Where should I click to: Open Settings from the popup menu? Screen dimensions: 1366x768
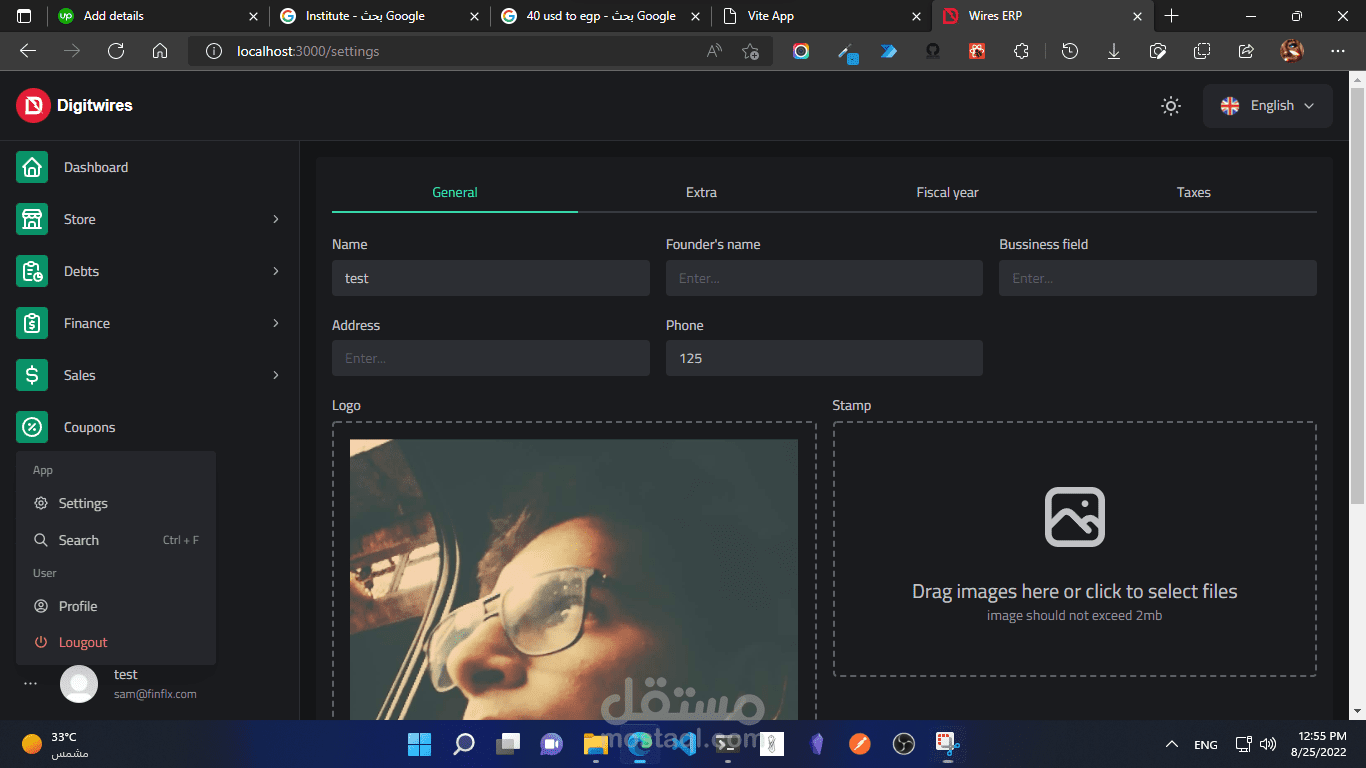(116, 503)
